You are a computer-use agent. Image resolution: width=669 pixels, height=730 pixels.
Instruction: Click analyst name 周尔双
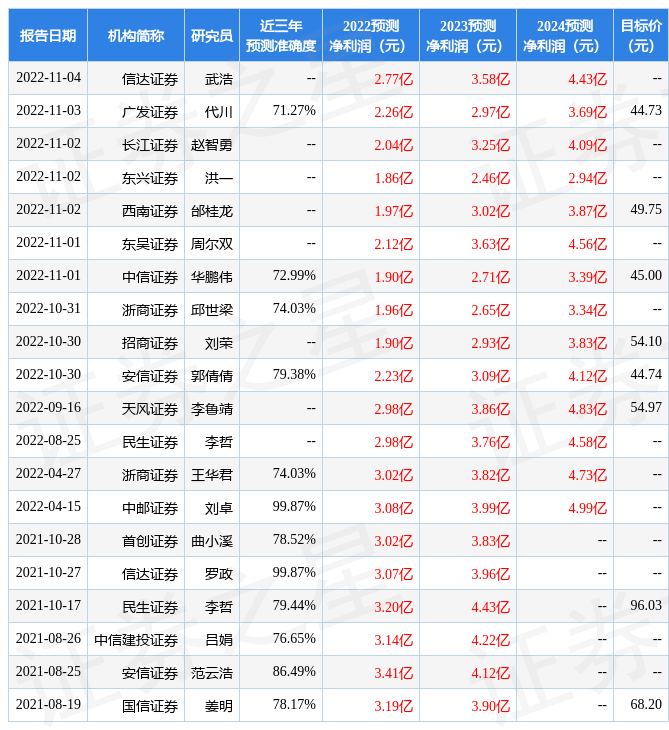(x=212, y=244)
